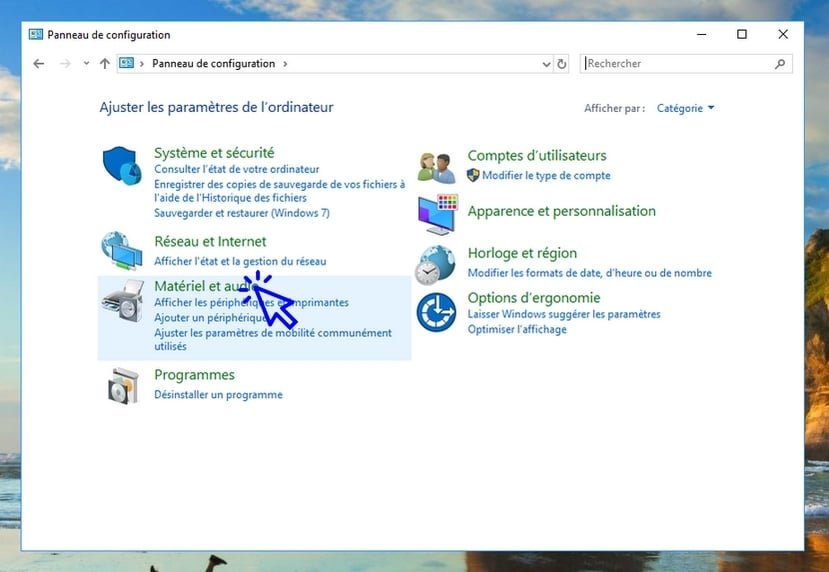The height and width of the screenshot is (572, 829).
Task: Open Afficher l'état et la gestion du réseau
Action: pyautogui.click(x=240, y=261)
